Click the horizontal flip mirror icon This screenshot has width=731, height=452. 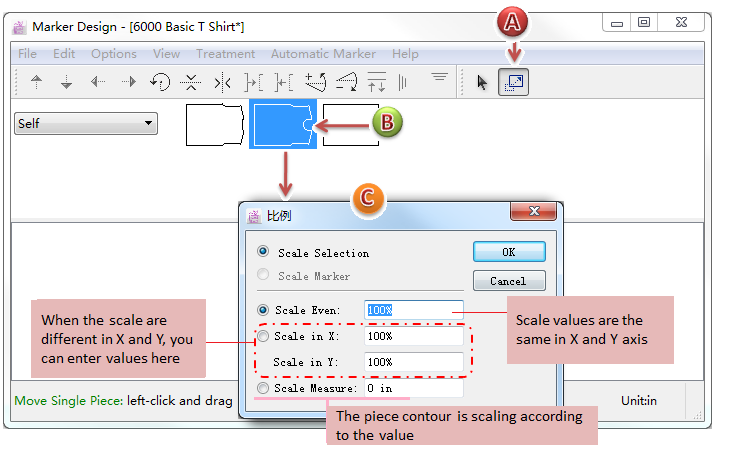[x=222, y=83]
